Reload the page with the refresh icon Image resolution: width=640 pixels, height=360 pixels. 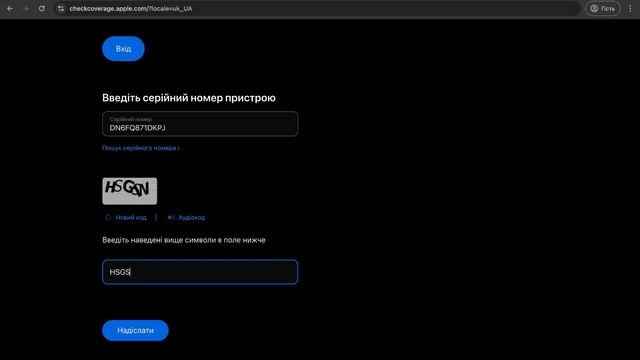tap(42, 9)
